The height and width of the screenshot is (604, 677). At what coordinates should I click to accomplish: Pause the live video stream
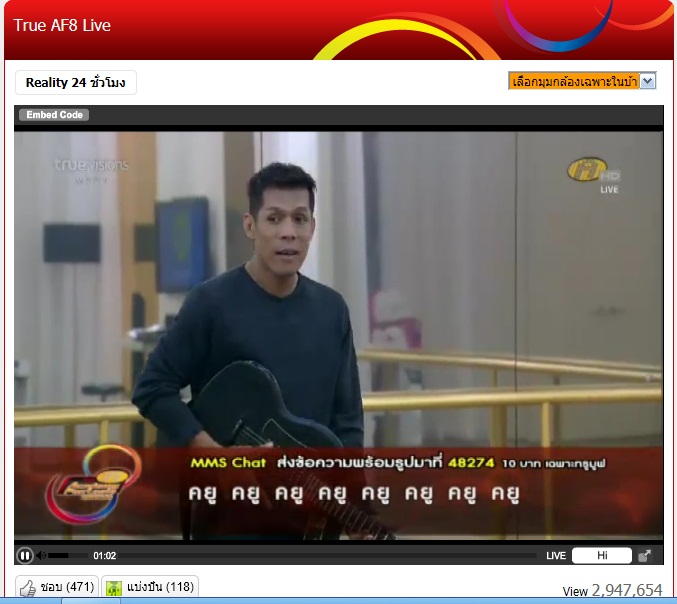click(x=25, y=555)
